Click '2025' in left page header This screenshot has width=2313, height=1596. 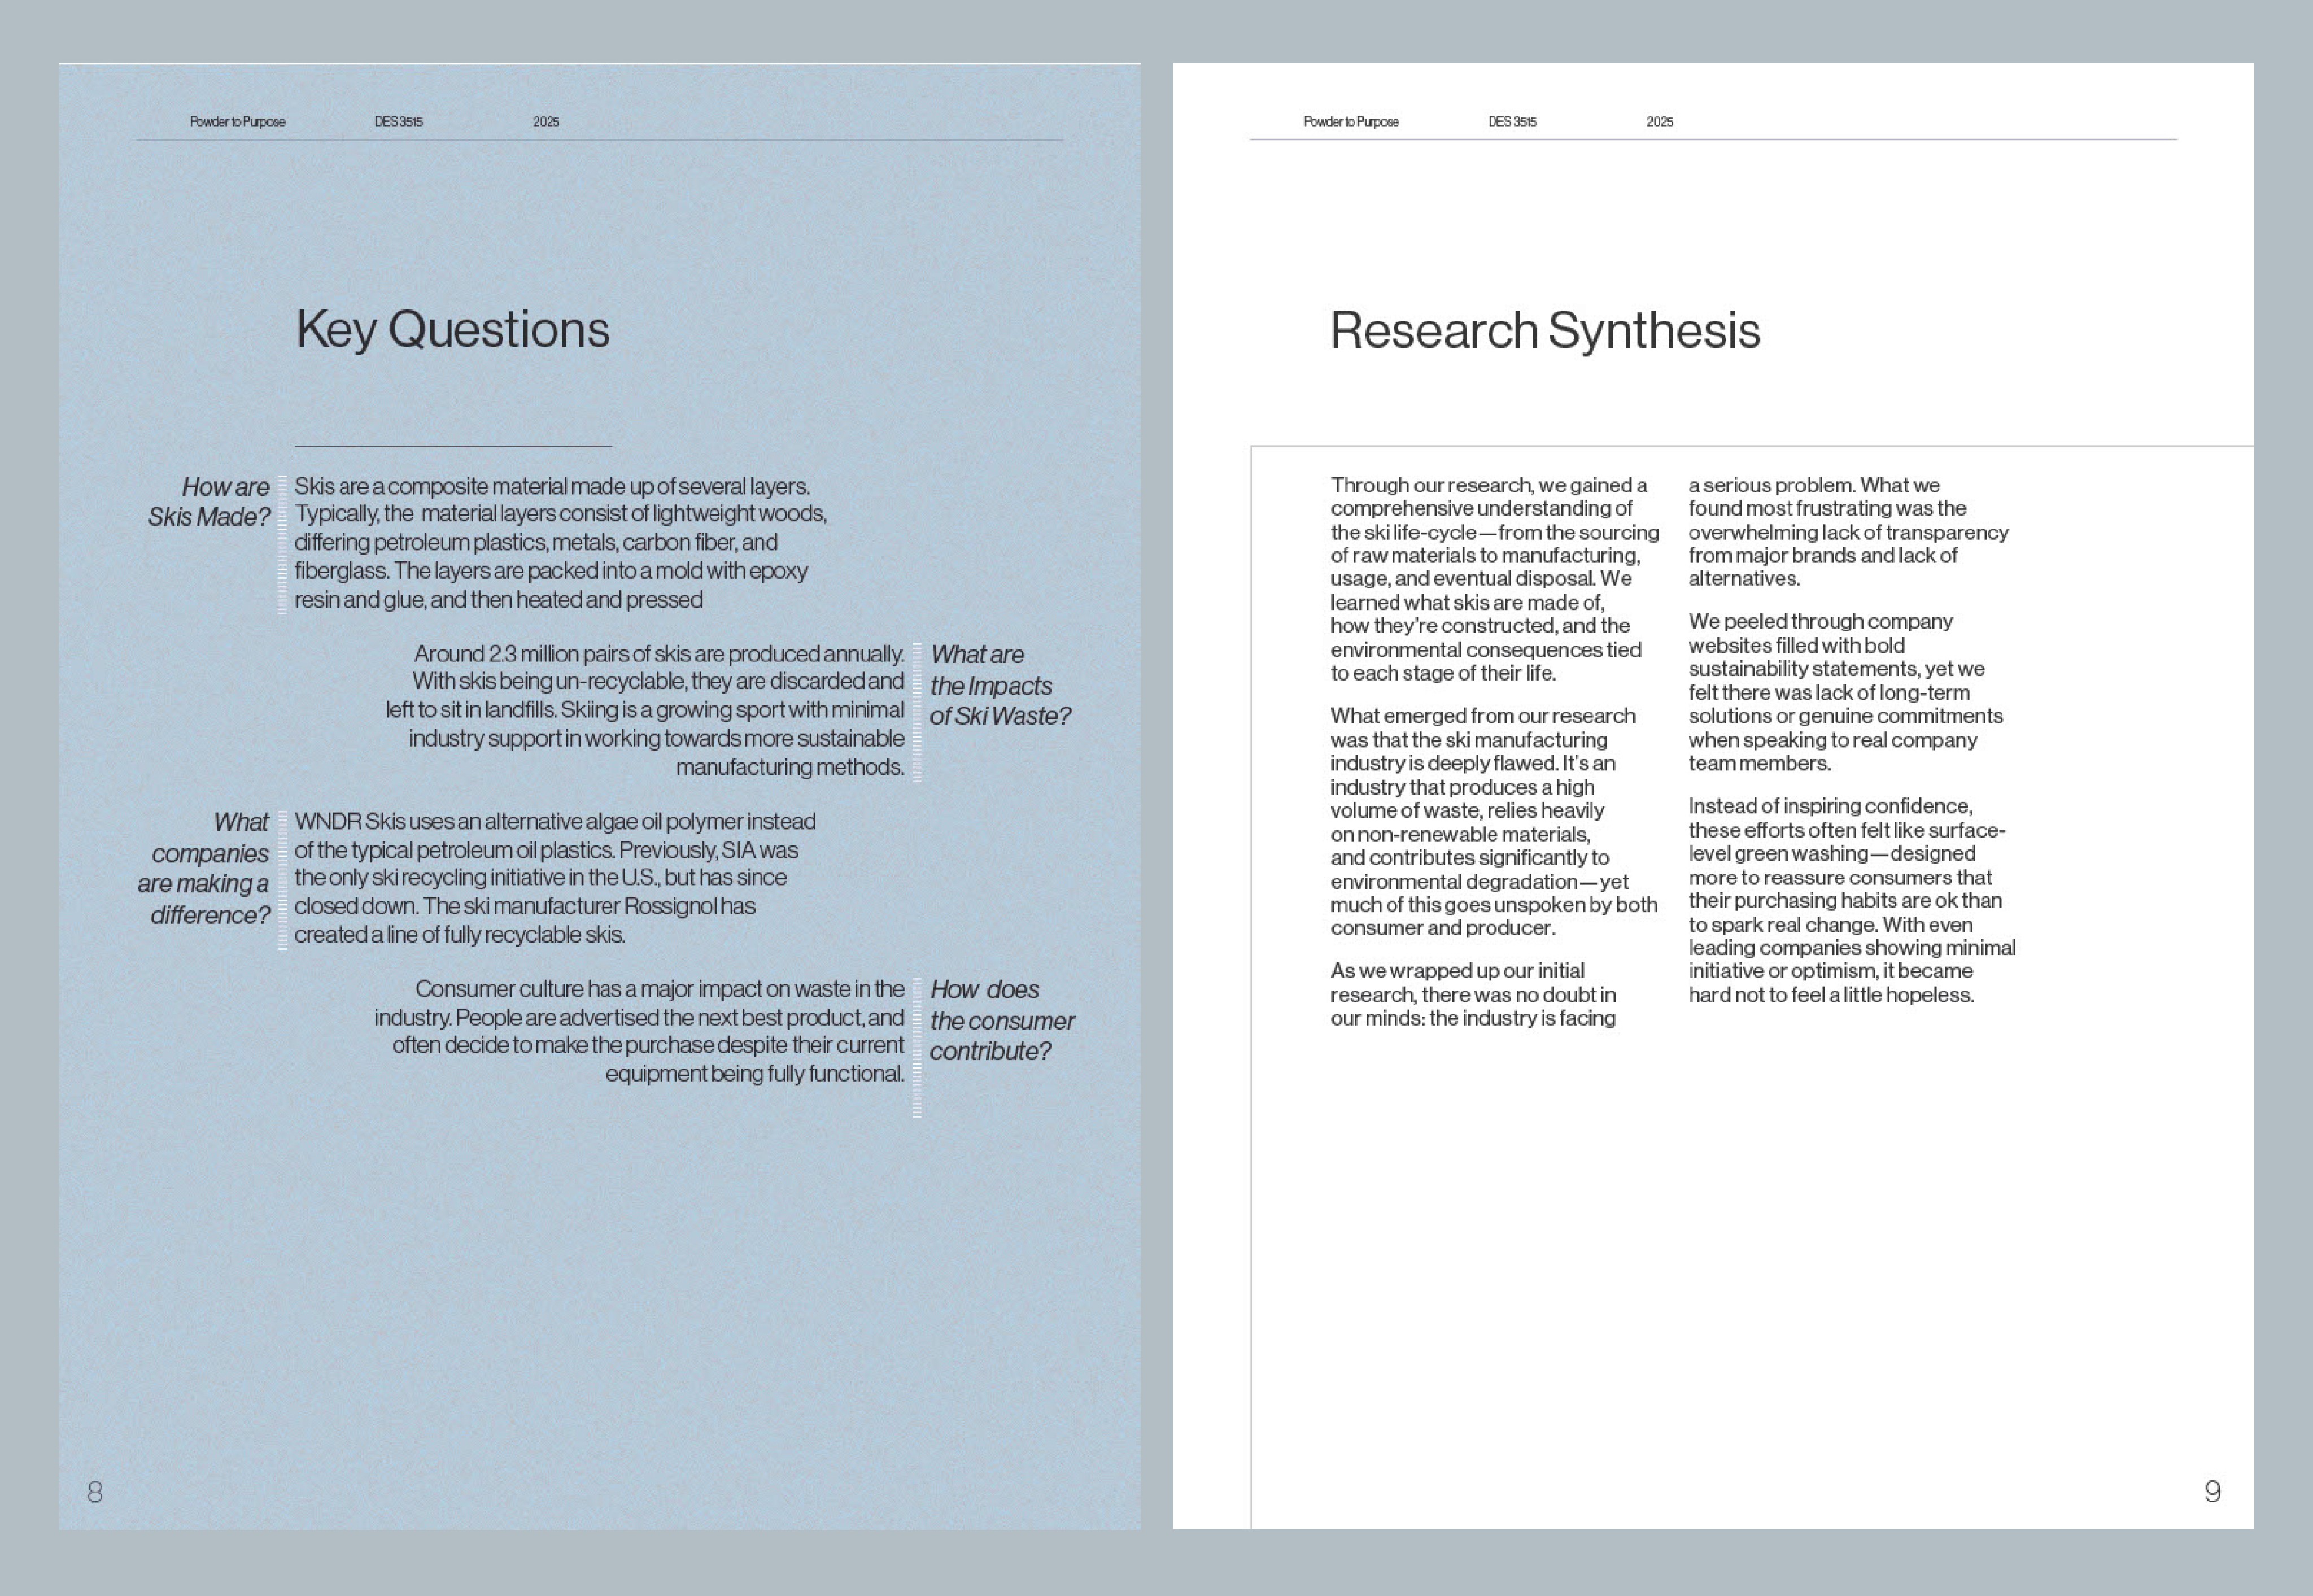pyautogui.click(x=546, y=122)
